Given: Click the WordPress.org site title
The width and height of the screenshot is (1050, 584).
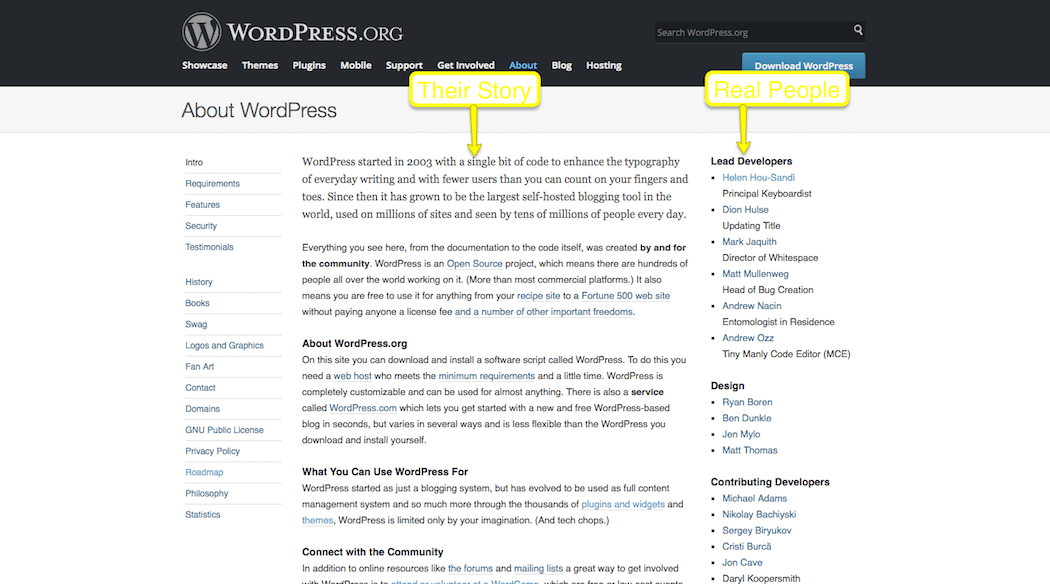Looking at the screenshot, I should 315,32.
